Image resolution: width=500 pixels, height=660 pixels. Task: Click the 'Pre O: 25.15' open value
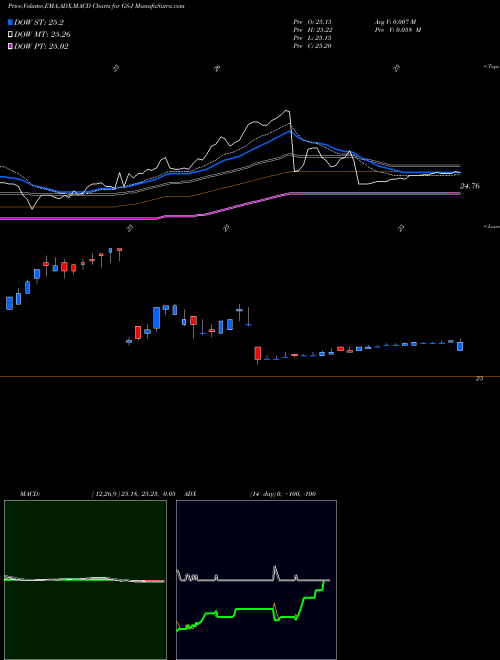[313, 21]
